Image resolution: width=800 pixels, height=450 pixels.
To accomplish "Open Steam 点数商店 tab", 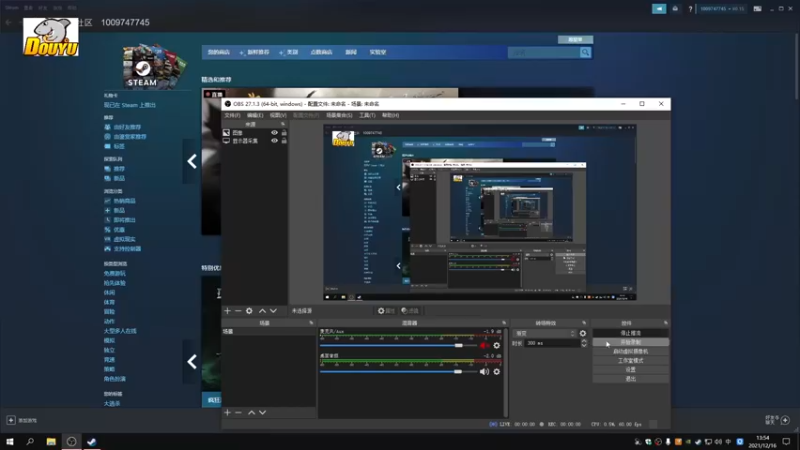I will (321, 52).
